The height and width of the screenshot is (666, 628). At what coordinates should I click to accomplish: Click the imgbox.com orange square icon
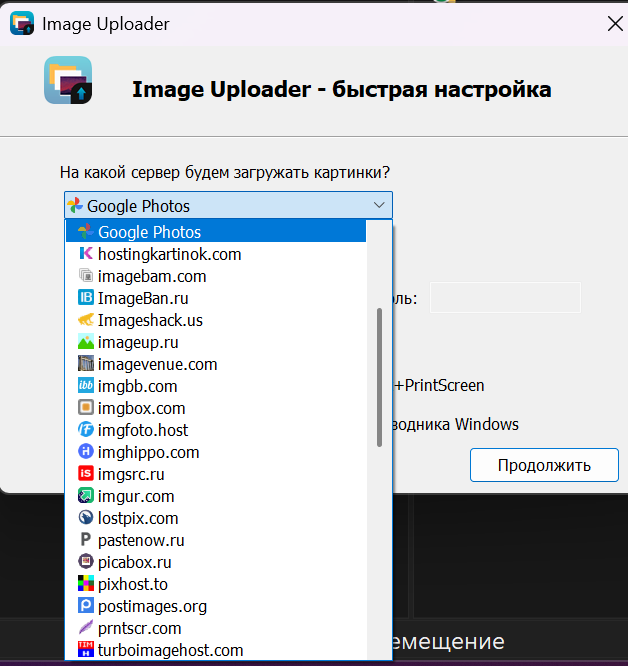coord(85,408)
